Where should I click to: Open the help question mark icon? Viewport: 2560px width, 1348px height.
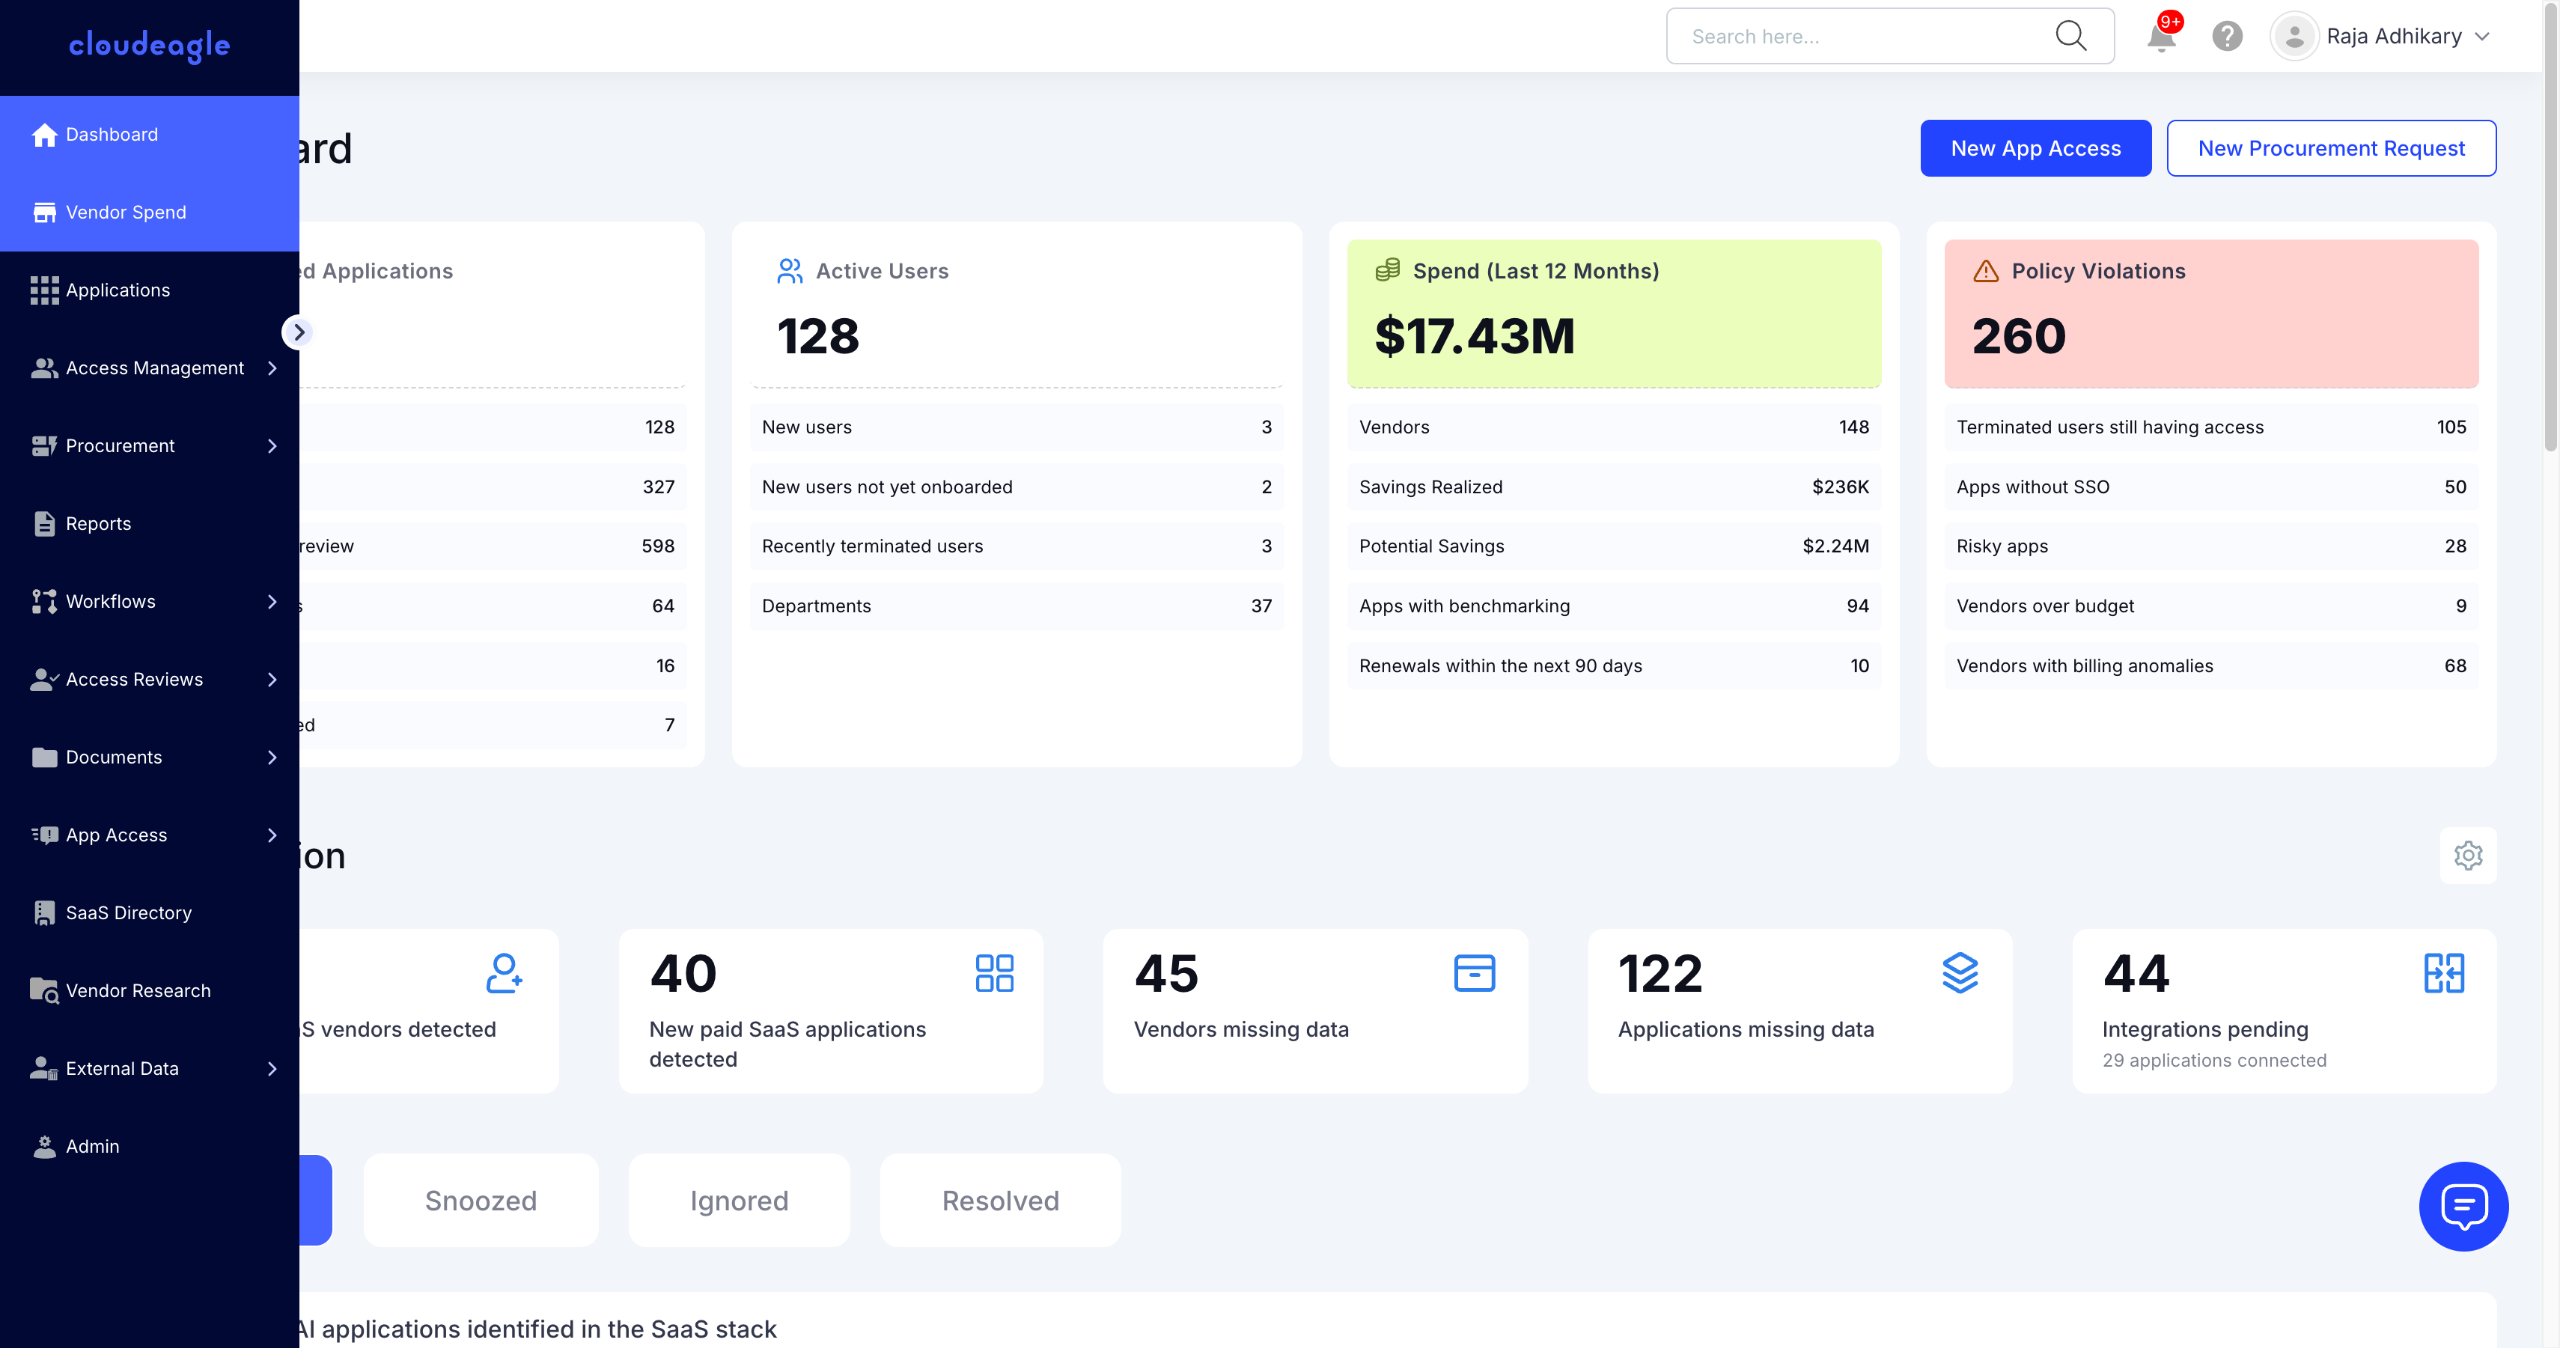2227,37
